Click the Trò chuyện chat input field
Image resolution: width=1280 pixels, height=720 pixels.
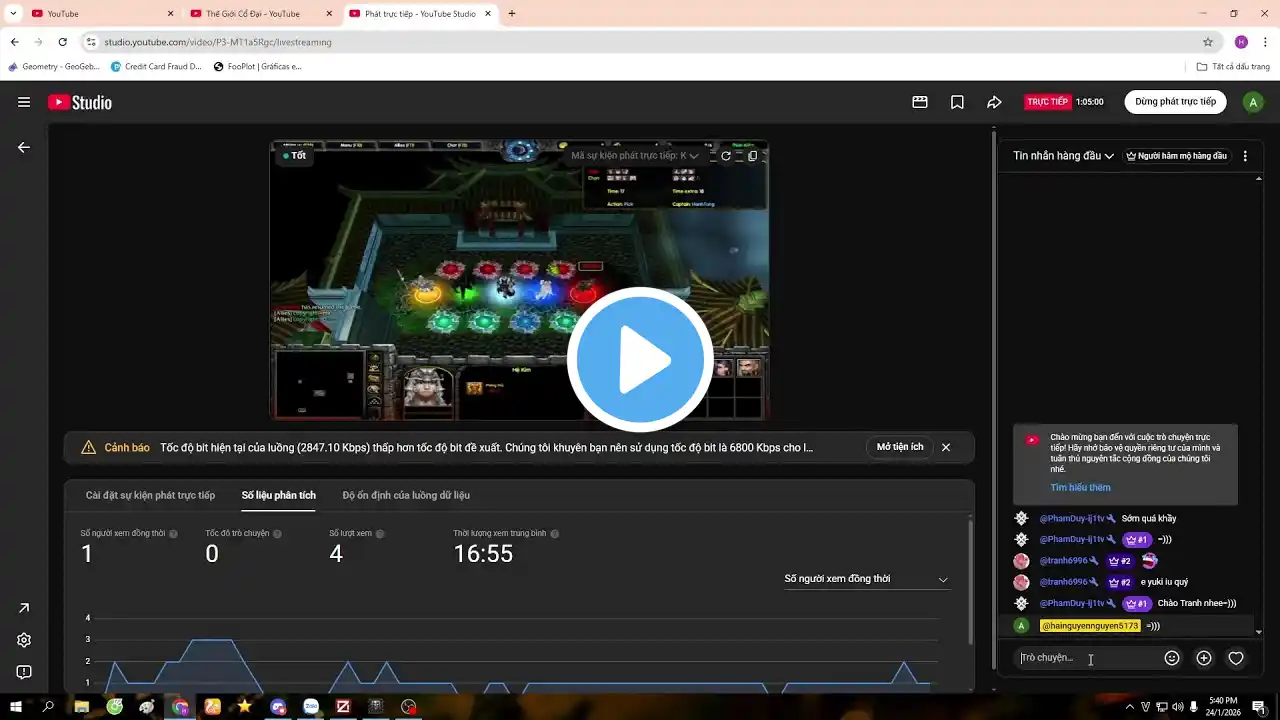1085,658
